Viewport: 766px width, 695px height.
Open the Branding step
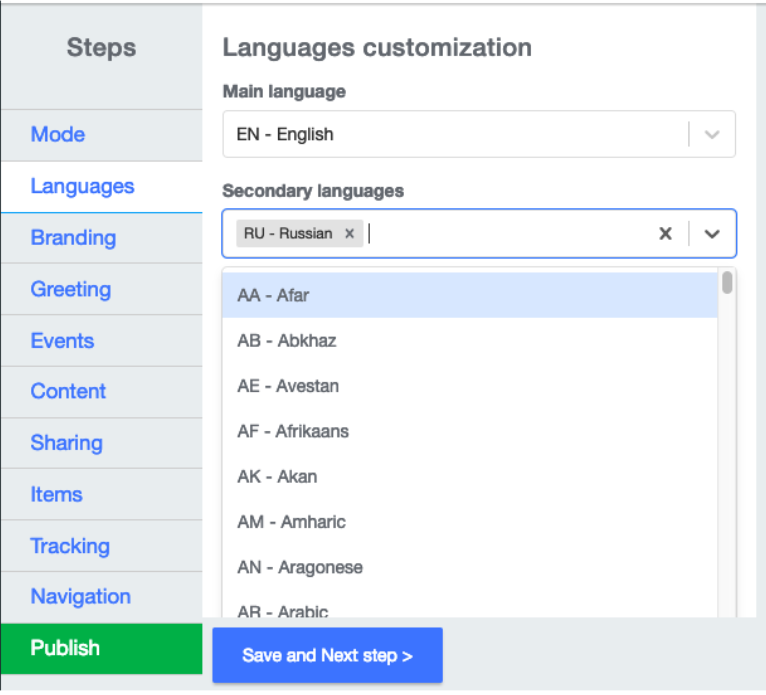pyautogui.click(x=73, y=238)
